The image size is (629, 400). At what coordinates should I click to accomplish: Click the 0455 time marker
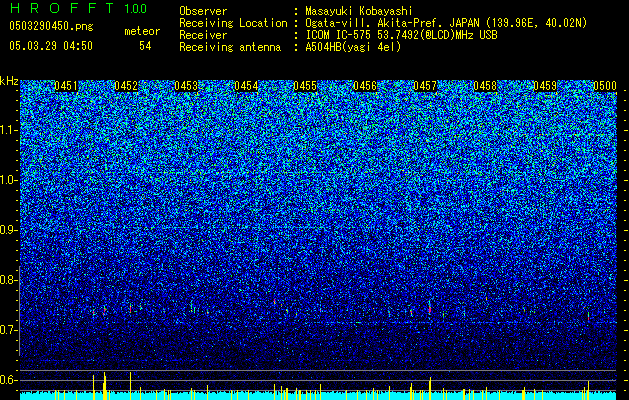click(305, 86)
